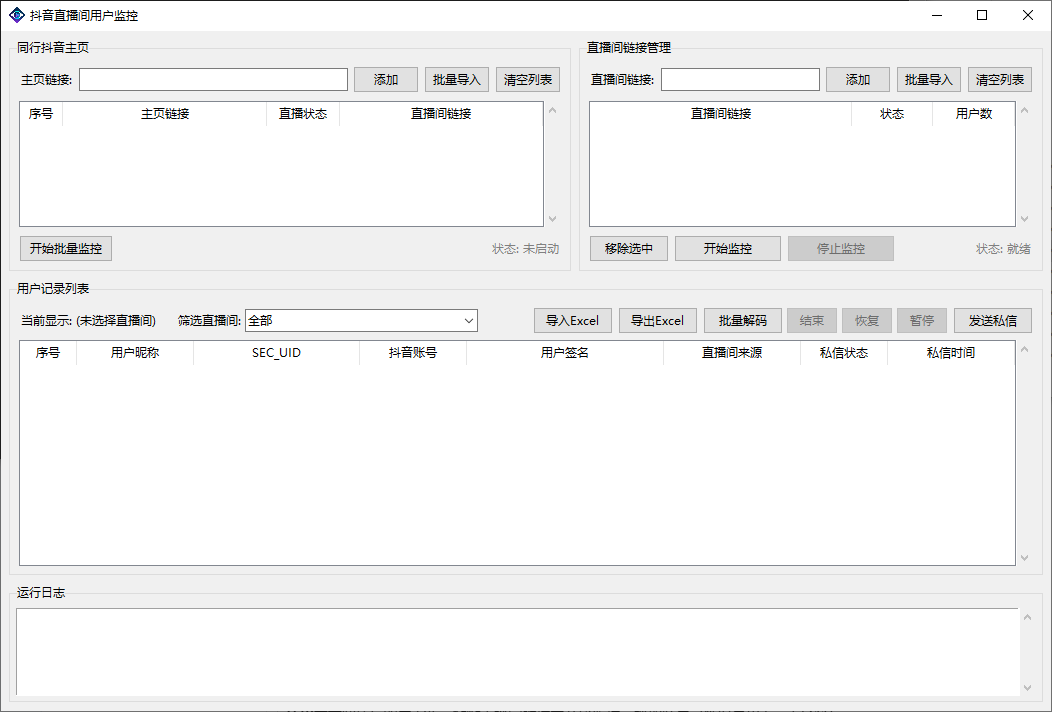Click 清空列表 in the 直播间链接管理 panel
This screenshot has width=1052, height=712.
coord(1000,79)
